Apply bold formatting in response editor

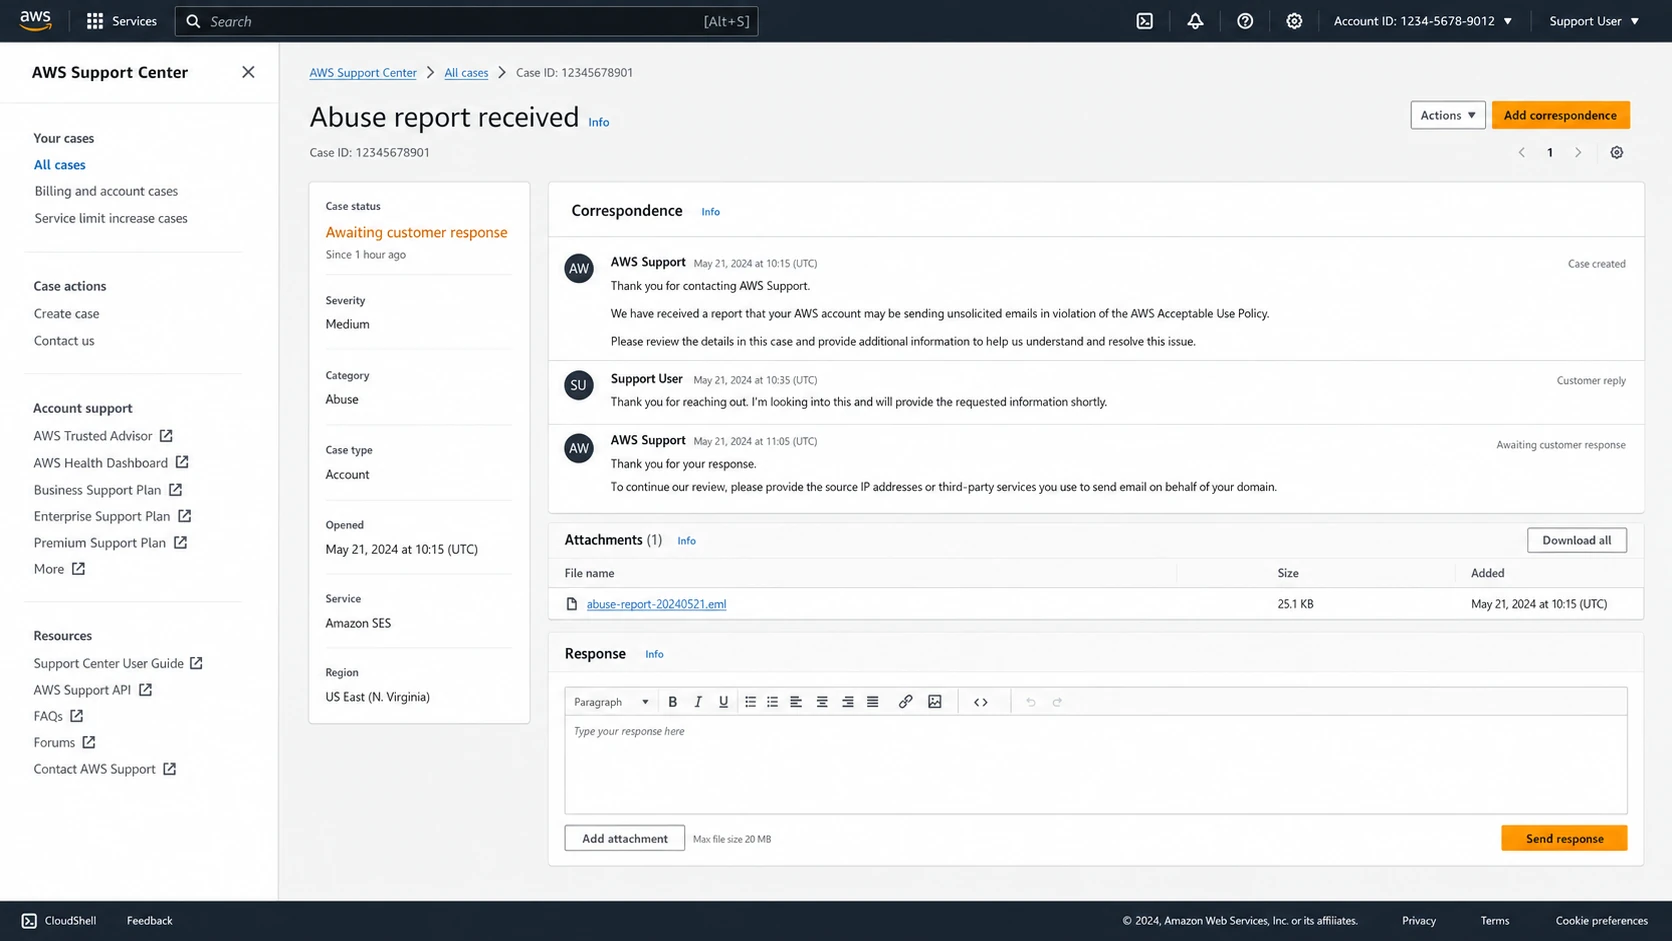[673, 702]
